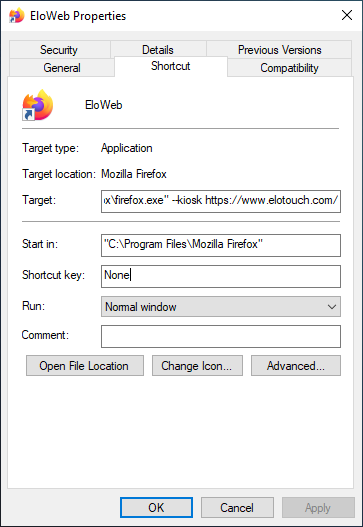Dismiss the dialog with Cancel
Viewport: 363px width, 527px height.
(237, 508)
